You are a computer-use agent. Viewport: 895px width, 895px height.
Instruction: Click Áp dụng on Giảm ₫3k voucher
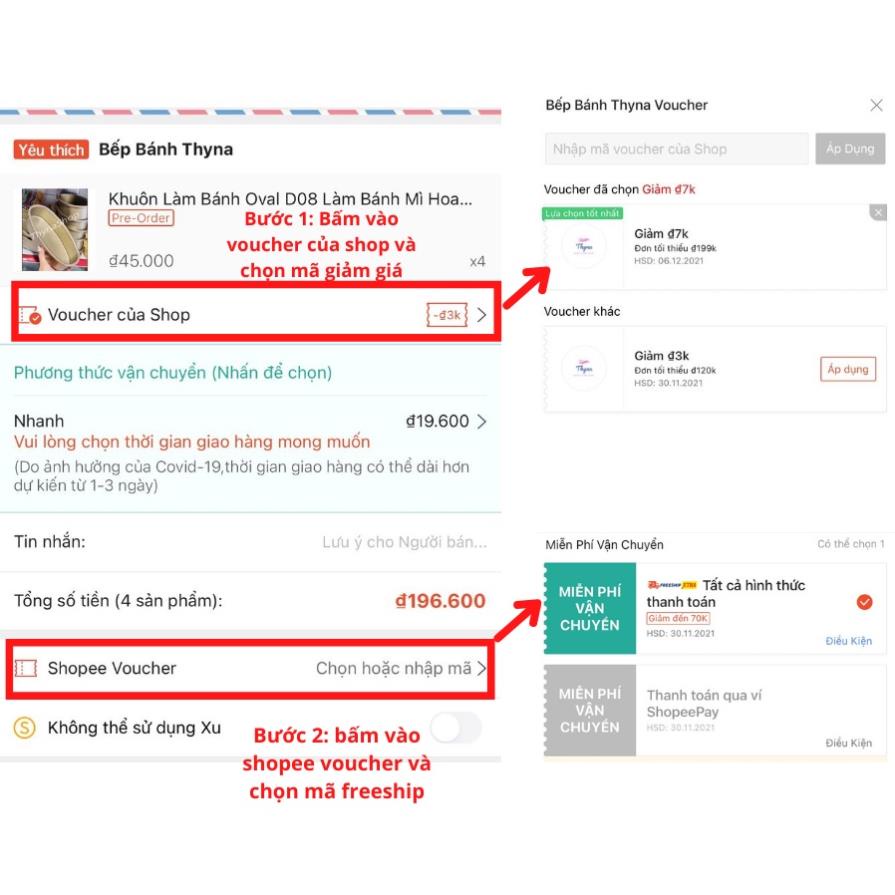pyautogui.click(x=848, y=369)
